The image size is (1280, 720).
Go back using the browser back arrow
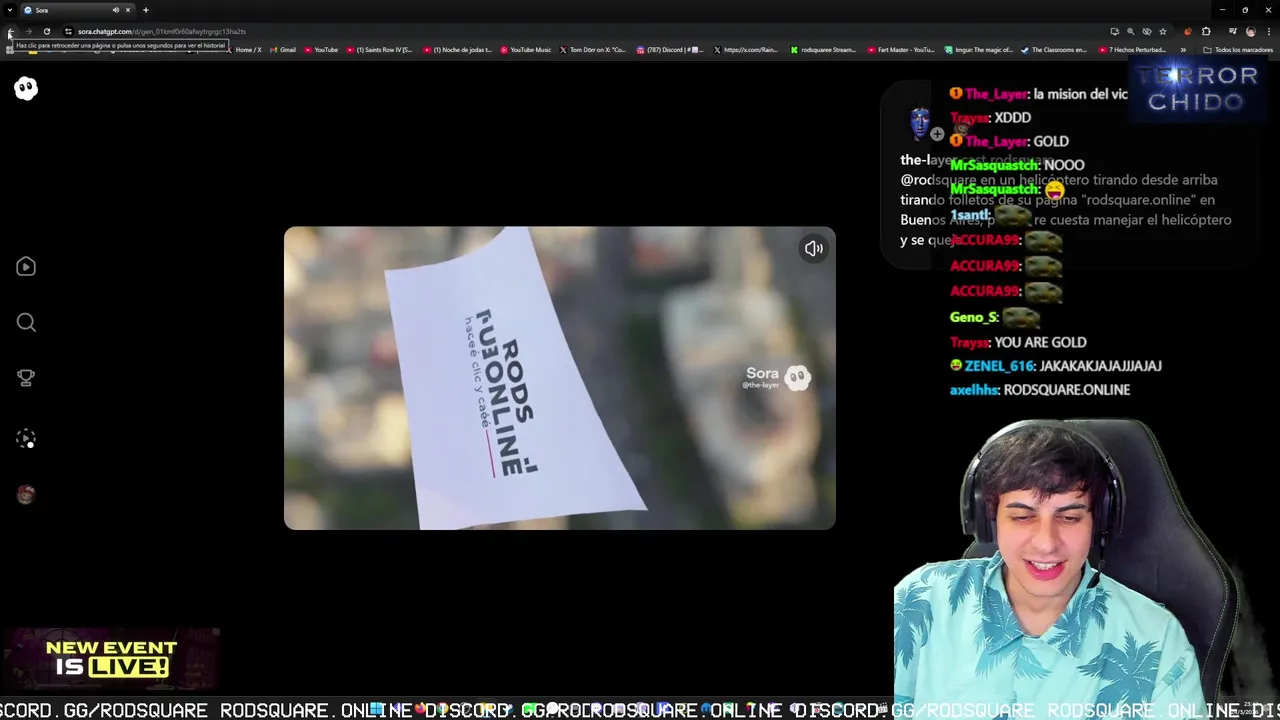[10, 31]
